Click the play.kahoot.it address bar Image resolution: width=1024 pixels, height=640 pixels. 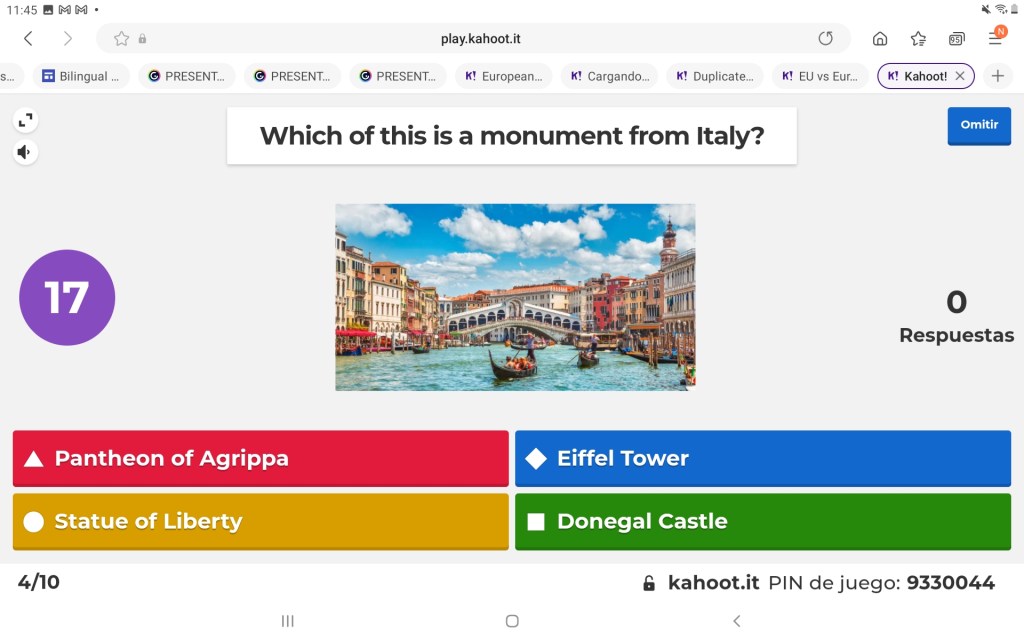(480, 39)
